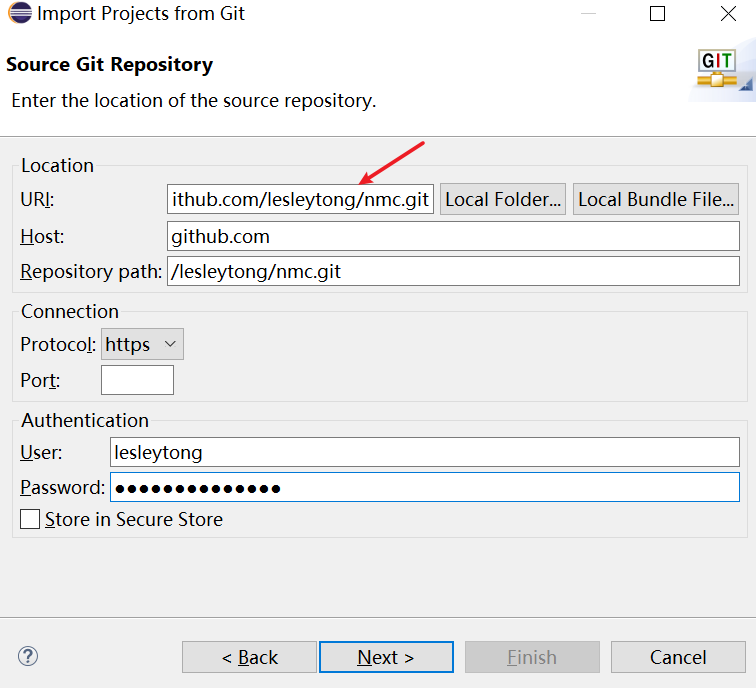Cancel the Git import wizard
756x688 pixels.
(678, 657)
